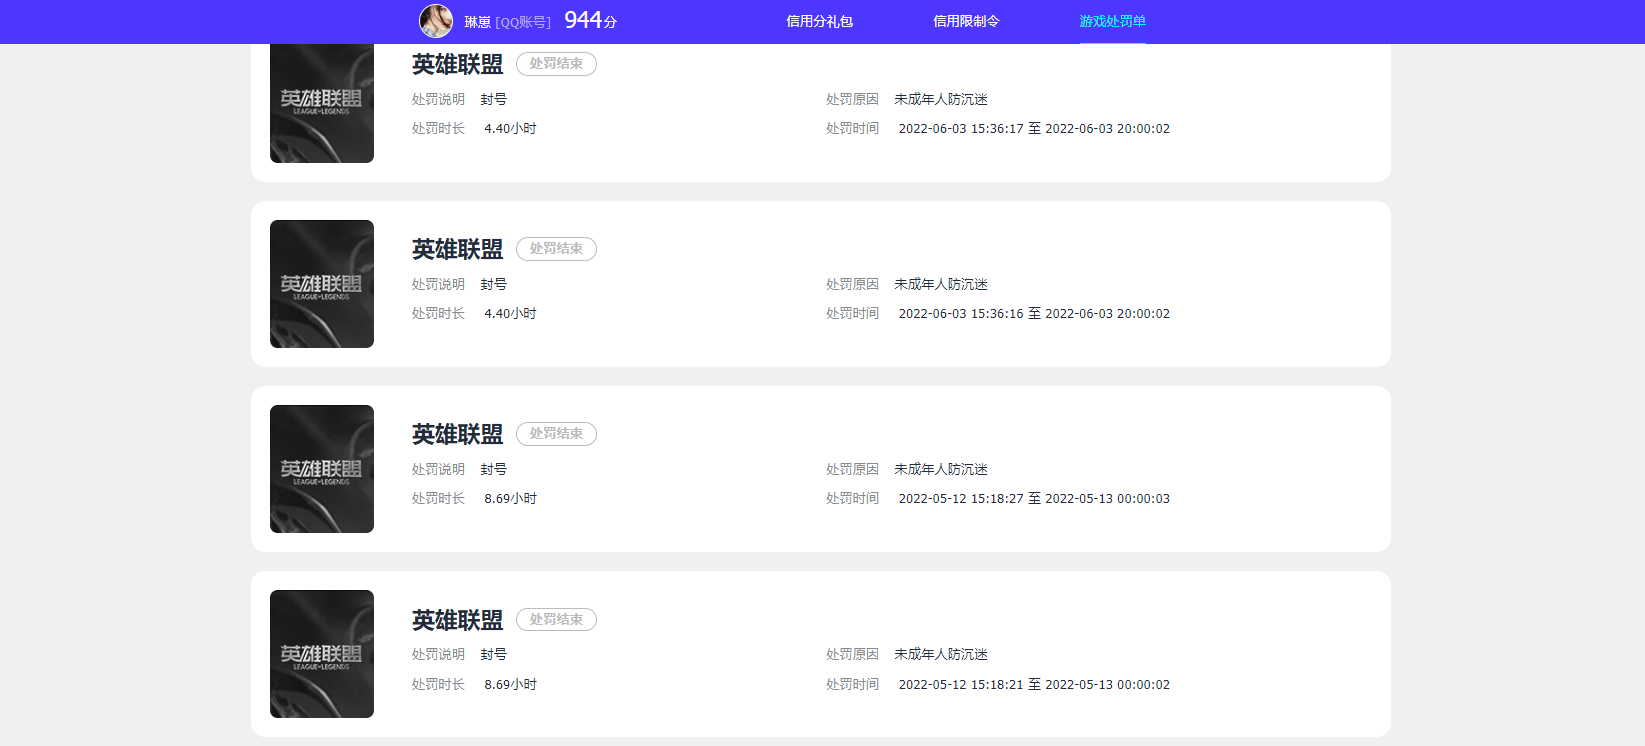1645x746 pixels.
Task: Click 封号 value in 15:36:17 card
Action: [x=494, y=99]
